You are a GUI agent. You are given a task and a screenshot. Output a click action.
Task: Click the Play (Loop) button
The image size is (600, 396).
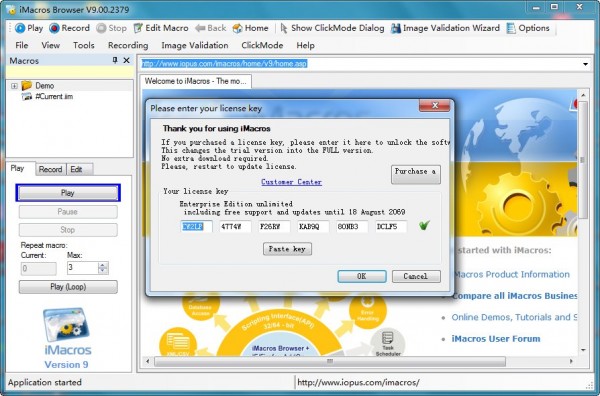coord(68,287)
